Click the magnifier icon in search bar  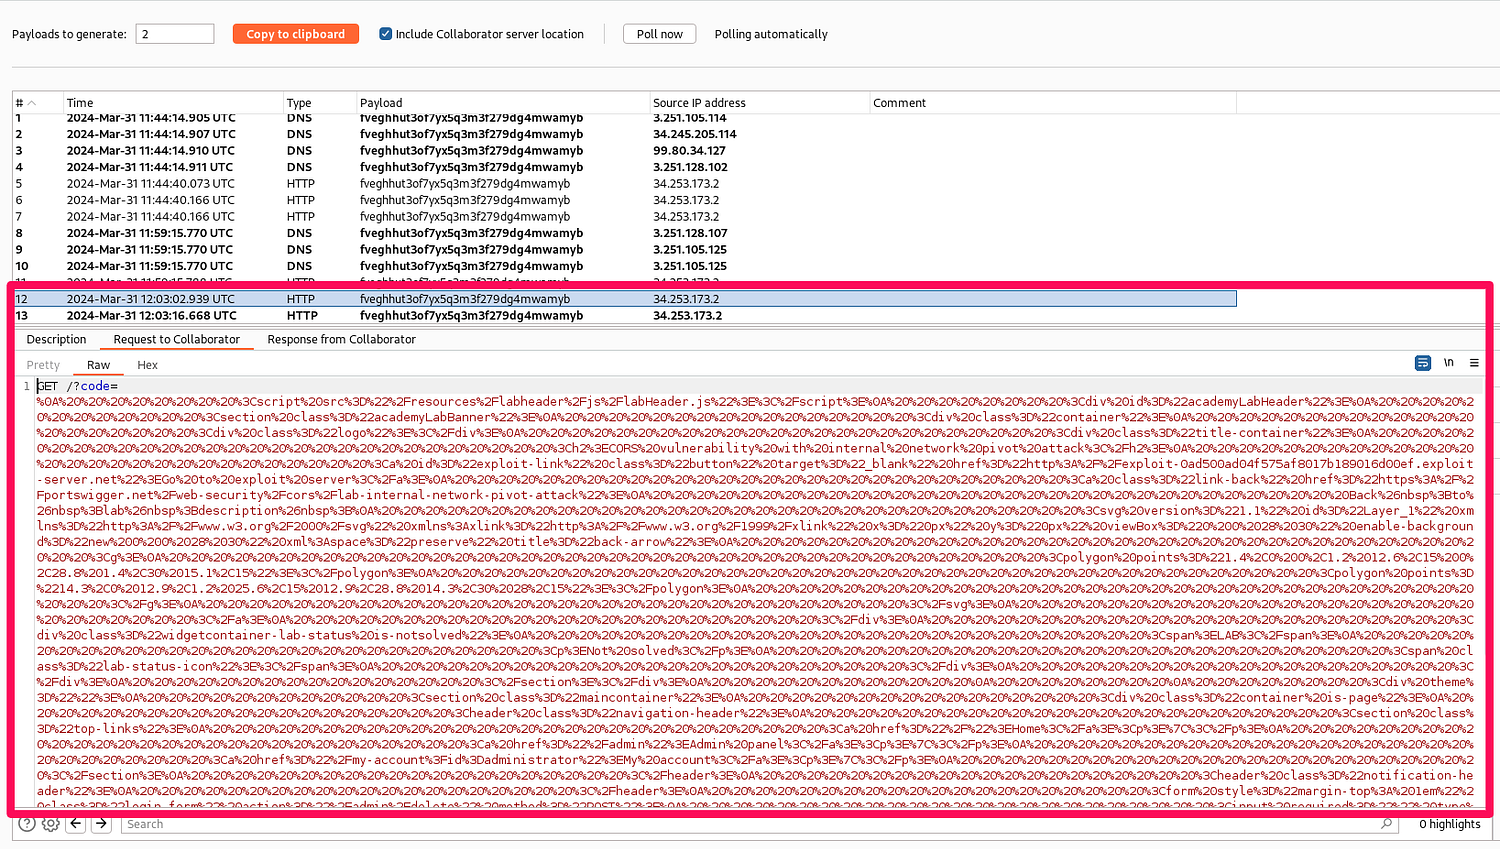coord(1386,824)
